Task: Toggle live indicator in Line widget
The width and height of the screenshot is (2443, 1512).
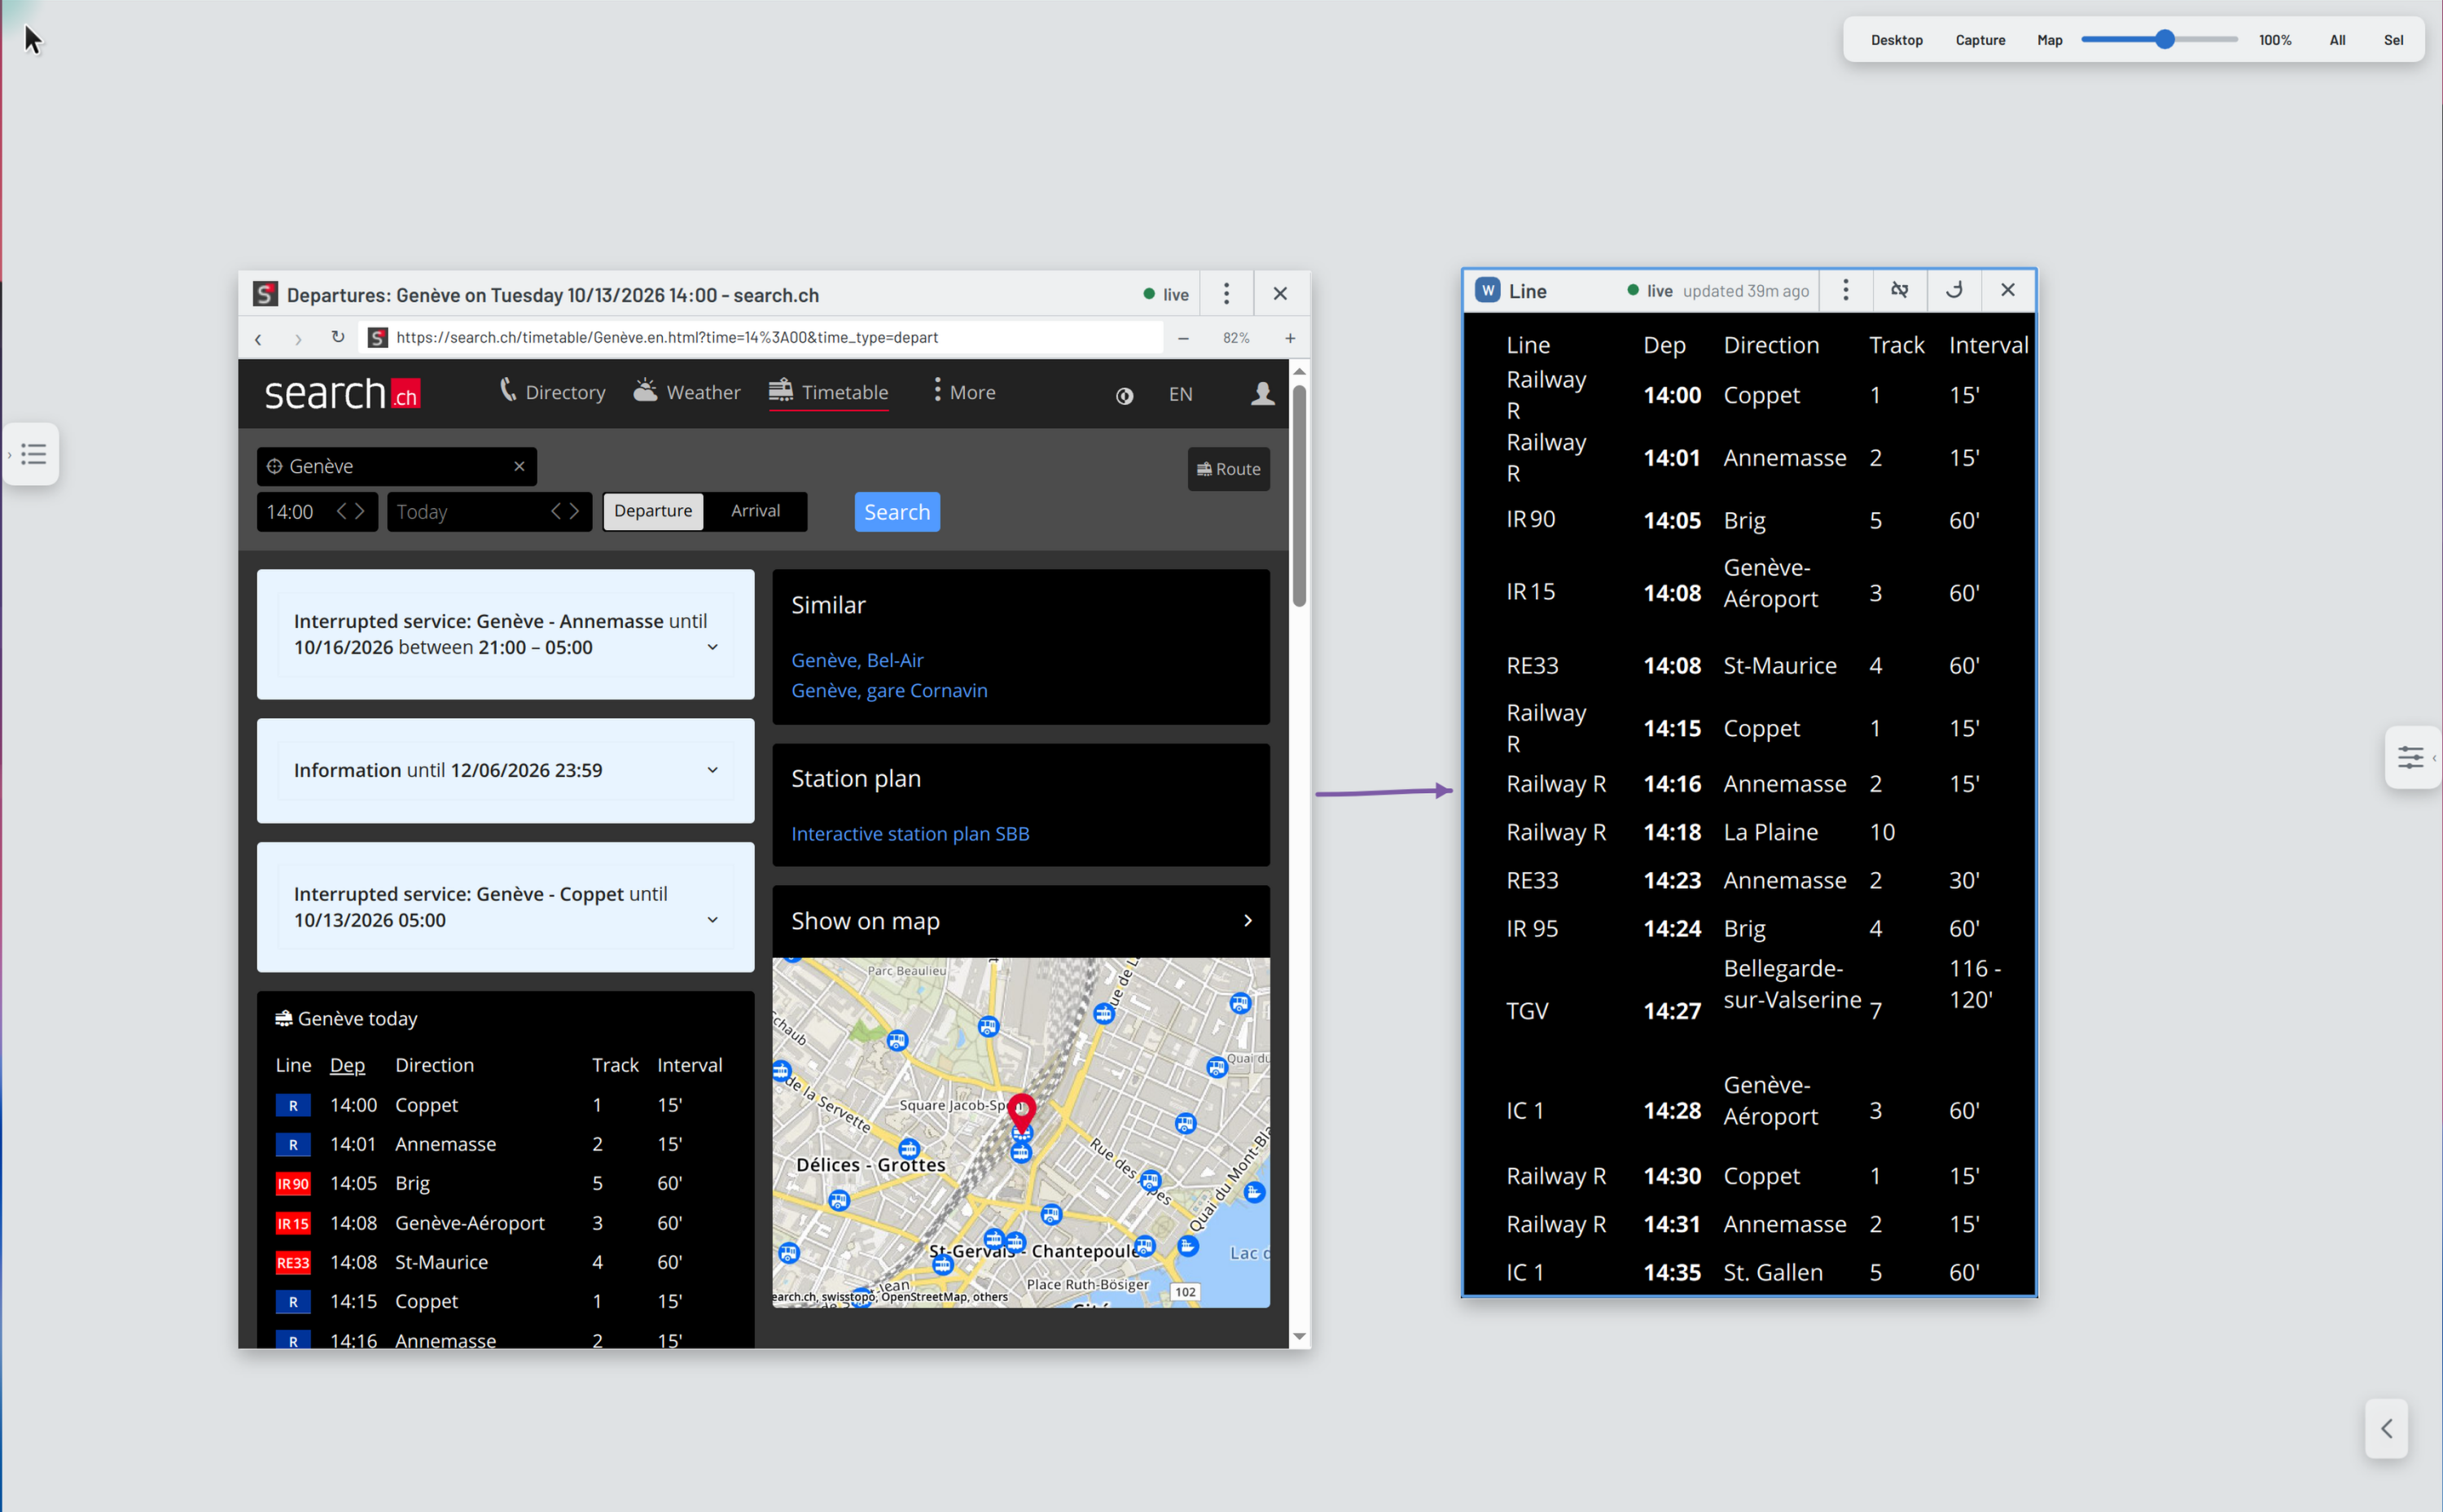Action: coord(1650,291)
